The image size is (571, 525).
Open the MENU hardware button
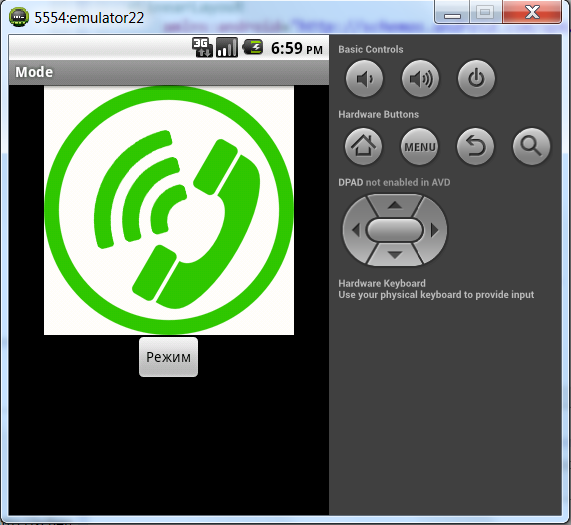[x=420, y=146]
